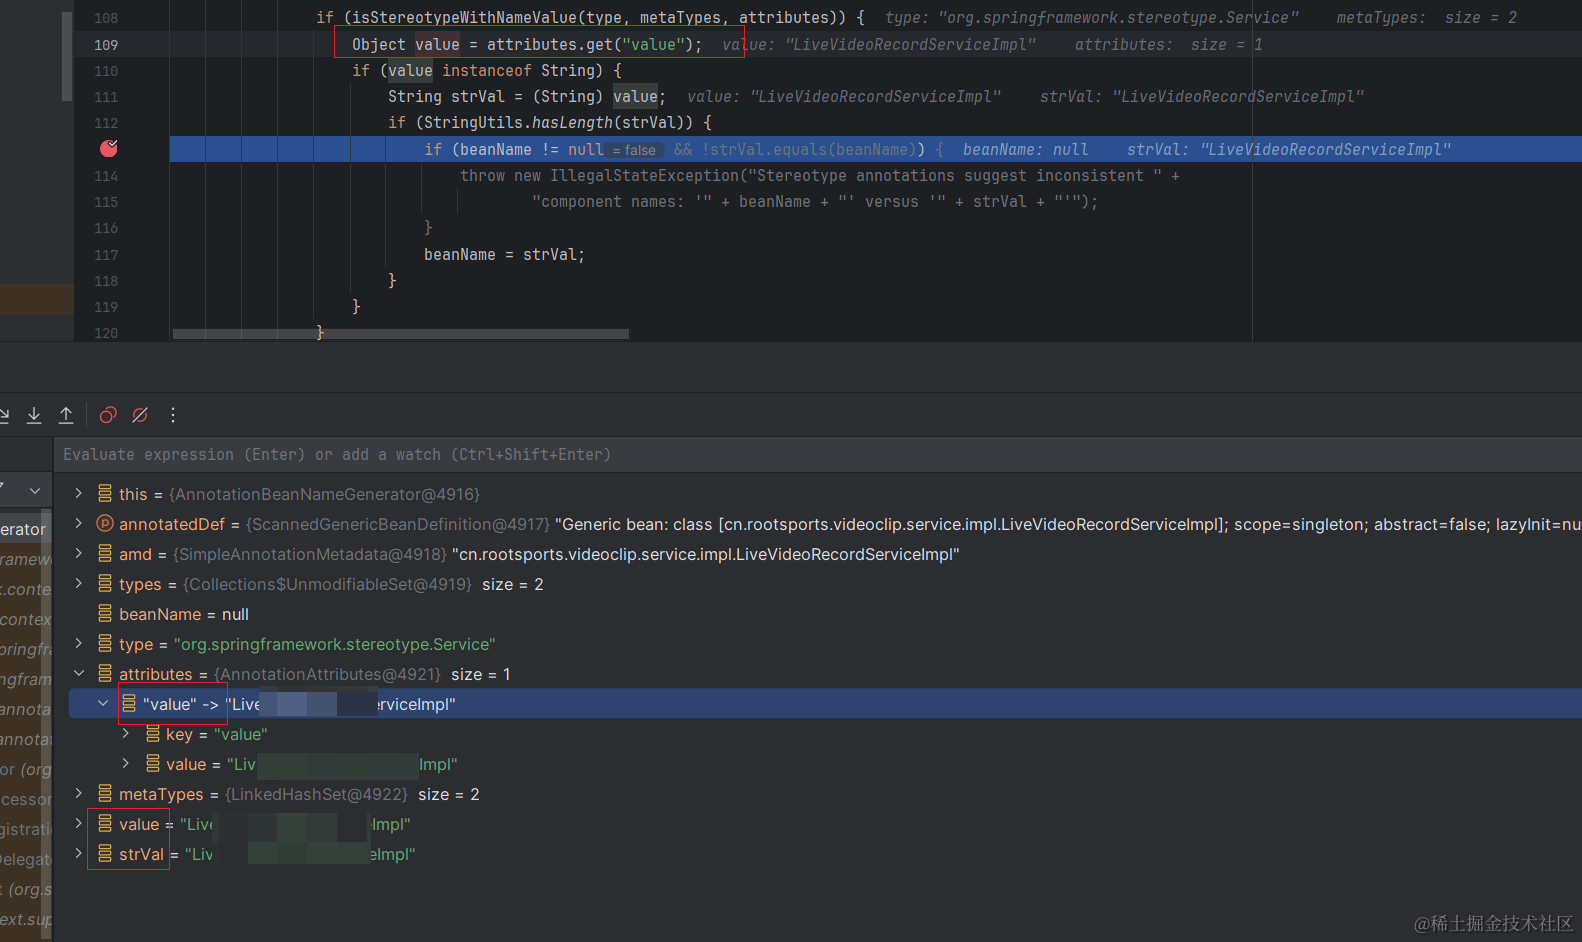Focus the Evaluate expression input field
1582x942 pixels.
[817, 454]
